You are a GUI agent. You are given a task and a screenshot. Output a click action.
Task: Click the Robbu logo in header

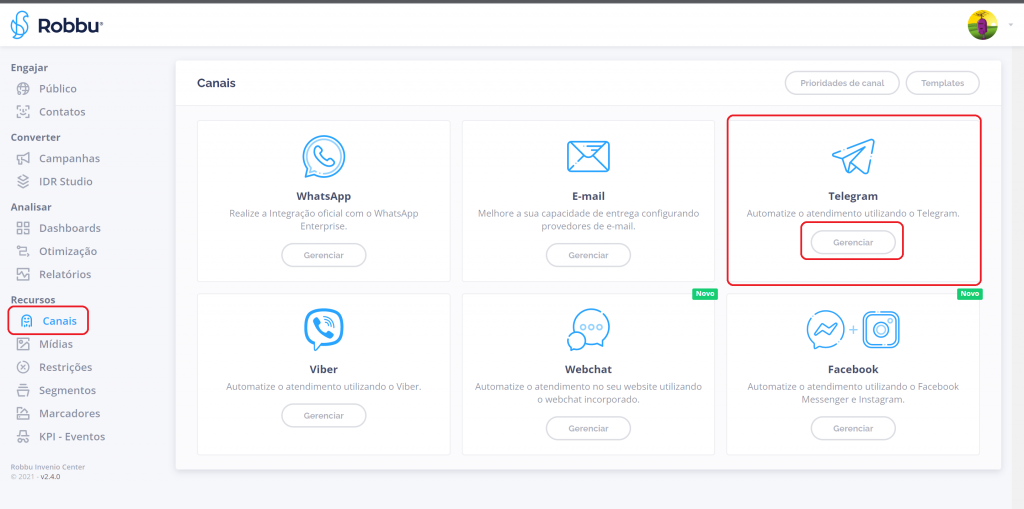point(57,26)
